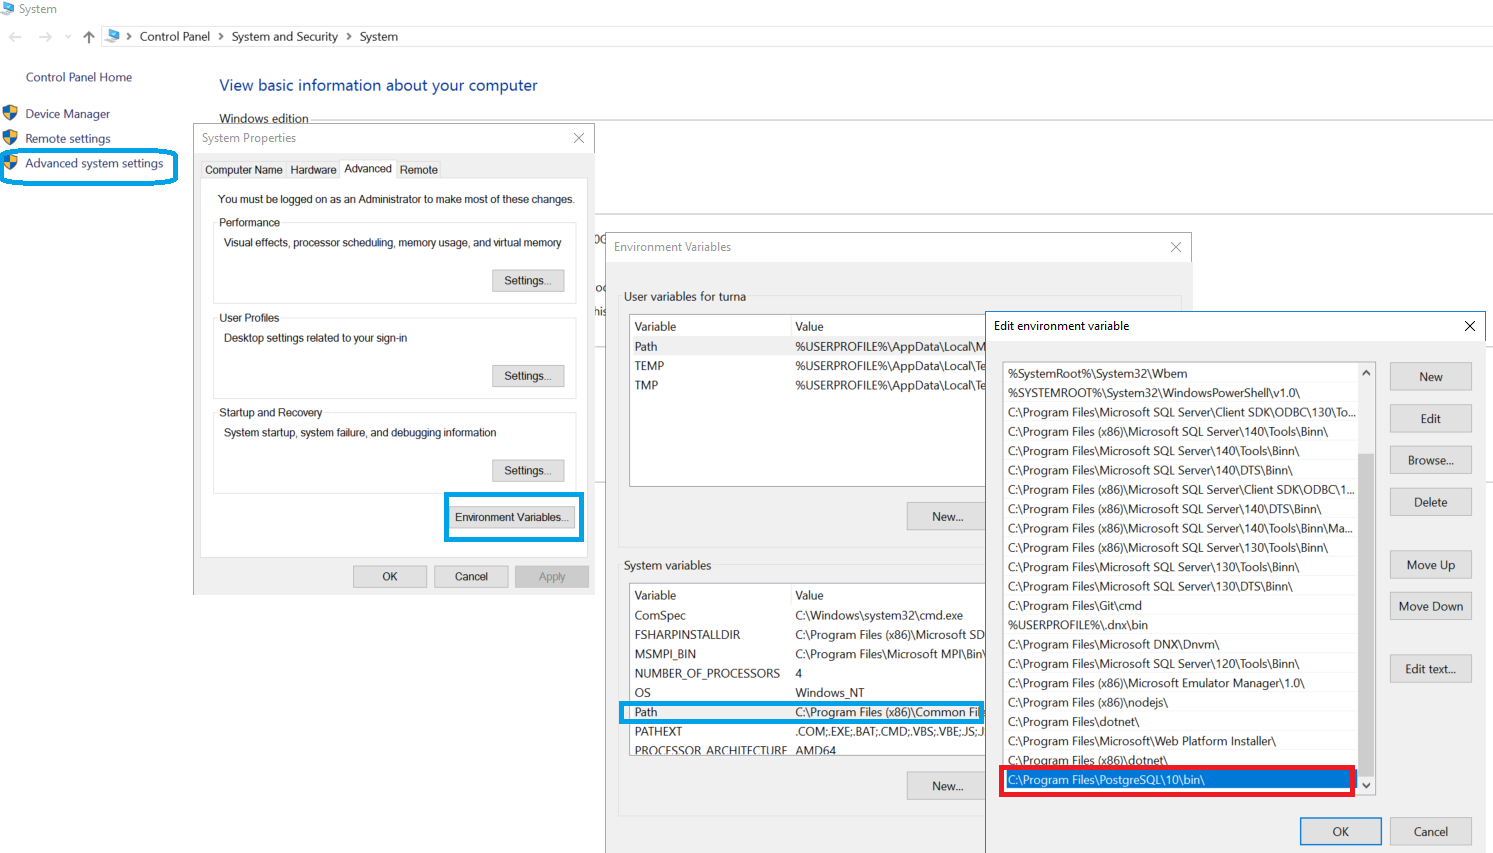Click OK in Edit environment variable dialog

tap(1341, 831)
